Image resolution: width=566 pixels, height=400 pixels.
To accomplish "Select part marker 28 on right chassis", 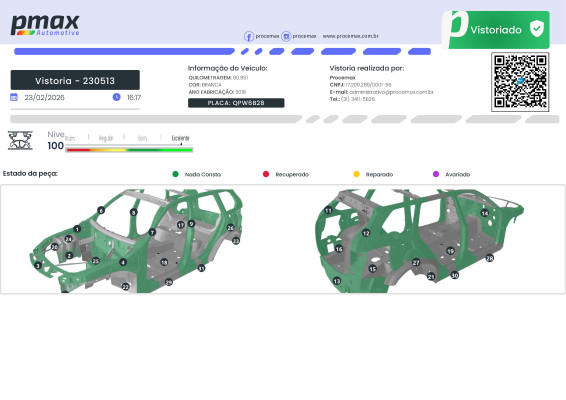I will click(x=489, y=258).
